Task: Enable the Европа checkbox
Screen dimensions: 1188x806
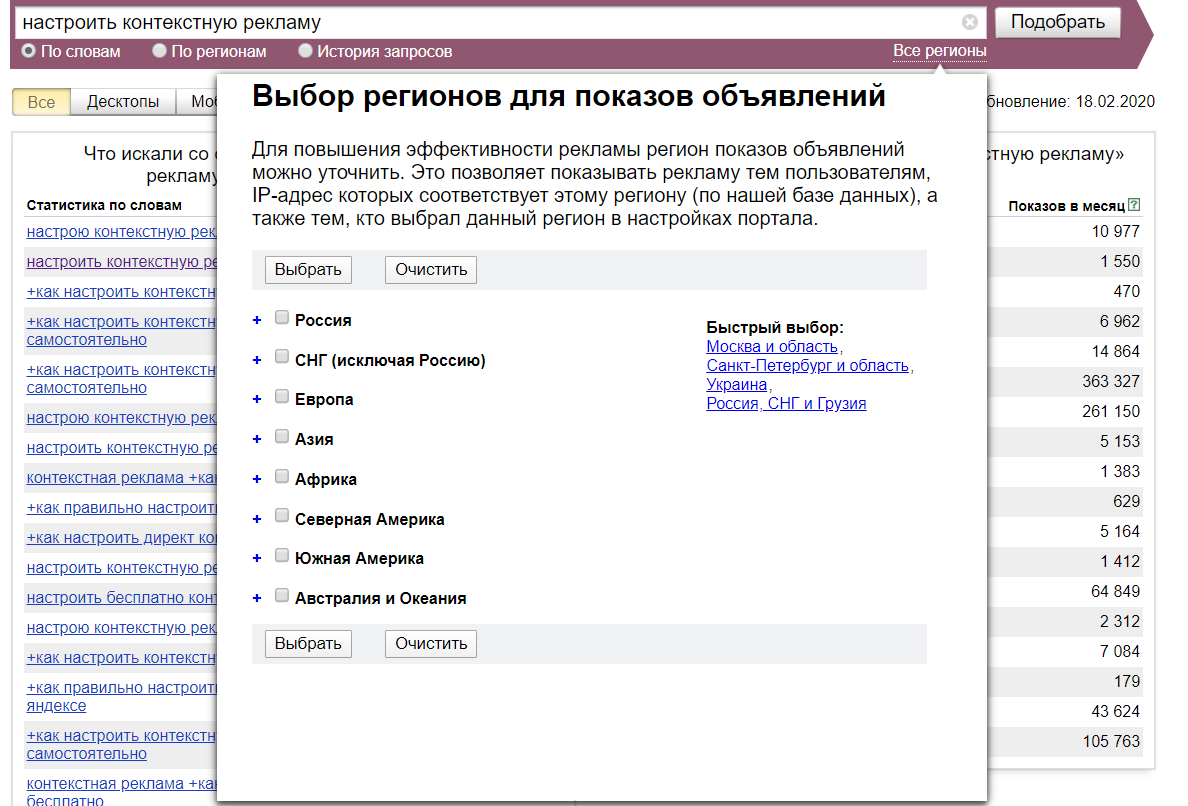Action: 282,396
